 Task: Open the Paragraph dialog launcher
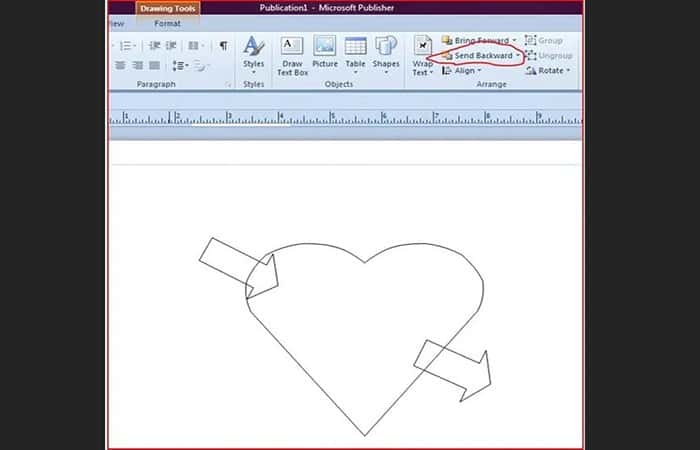pos(228,84)
